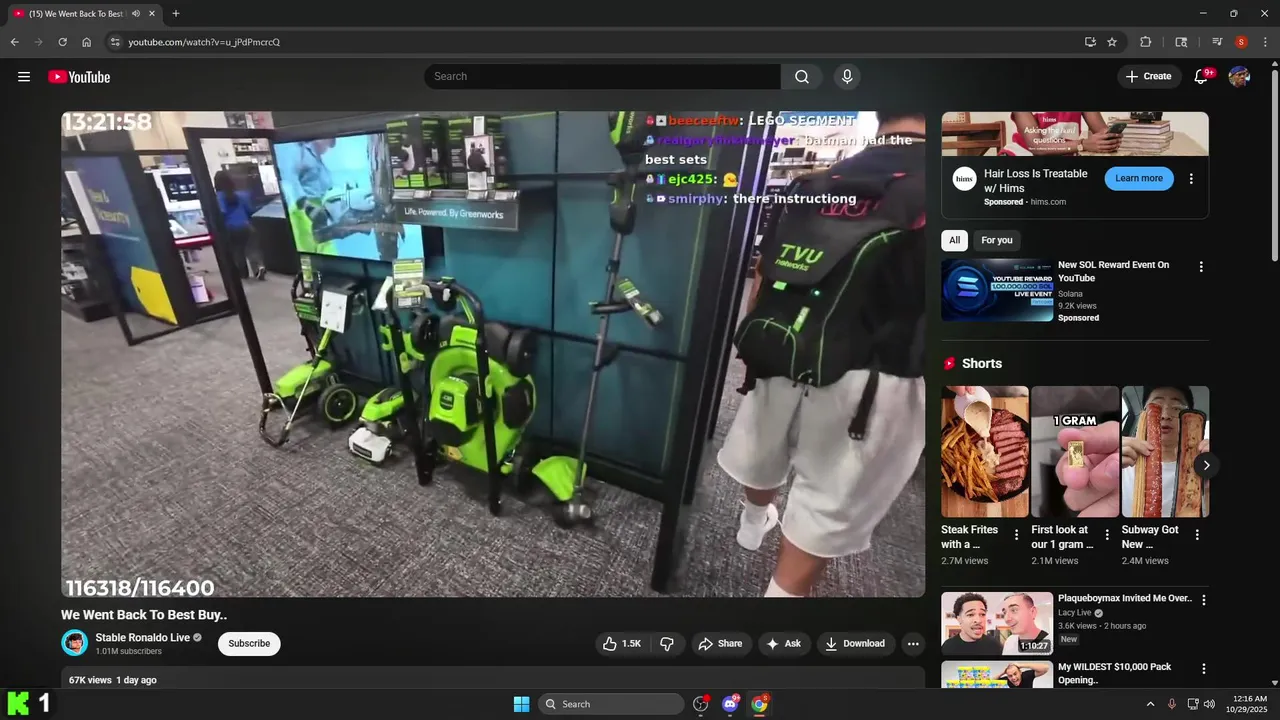This screenshot has width=1280, height=720.
Task: Click the Ask button
Action: (784, 644)
